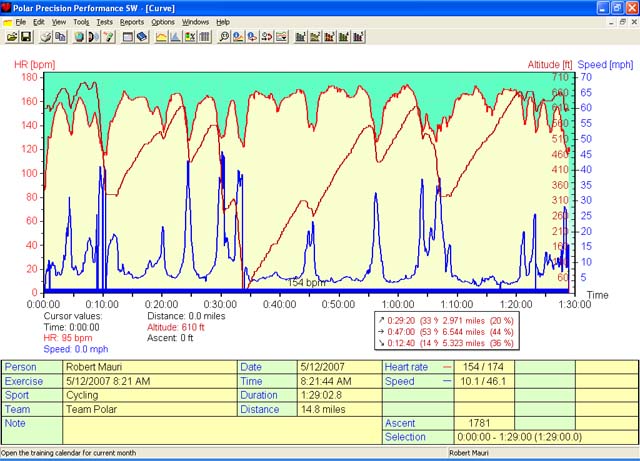Image resolution: width=640 pixels, height=461 pixels.
Task: Click the flat row 0:47:00 in legend
Action: [446, 332]
